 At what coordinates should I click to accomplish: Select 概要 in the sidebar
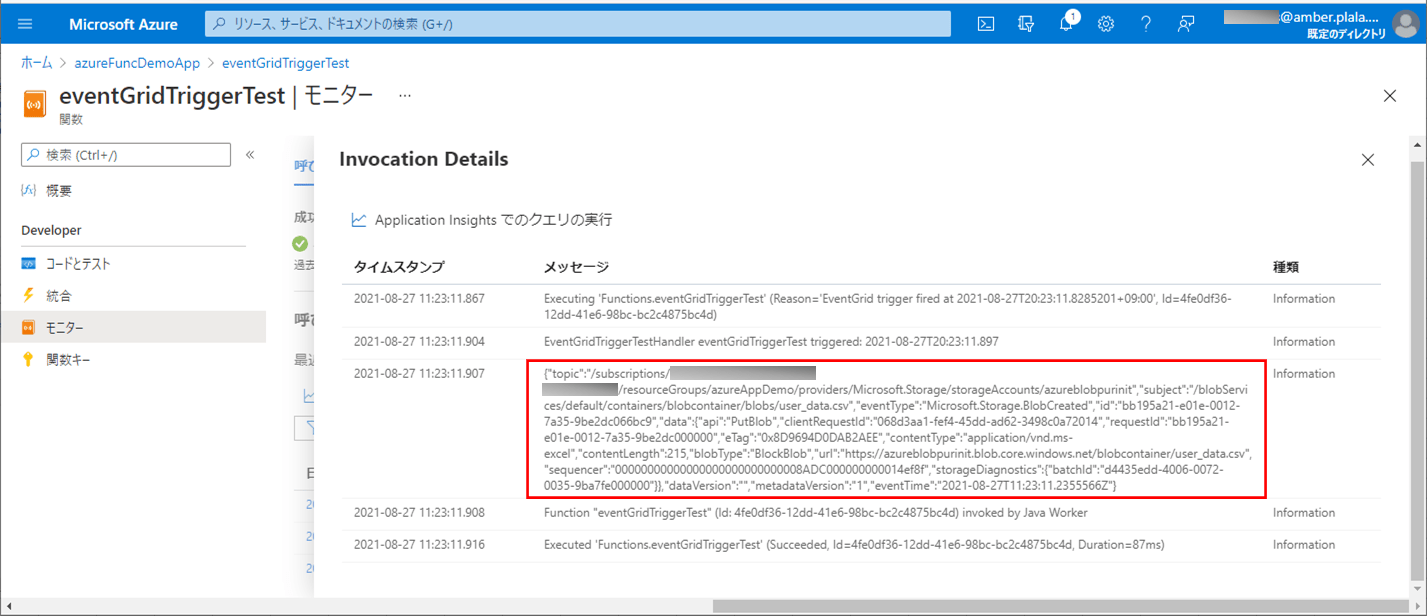click(x=58, y=190)
